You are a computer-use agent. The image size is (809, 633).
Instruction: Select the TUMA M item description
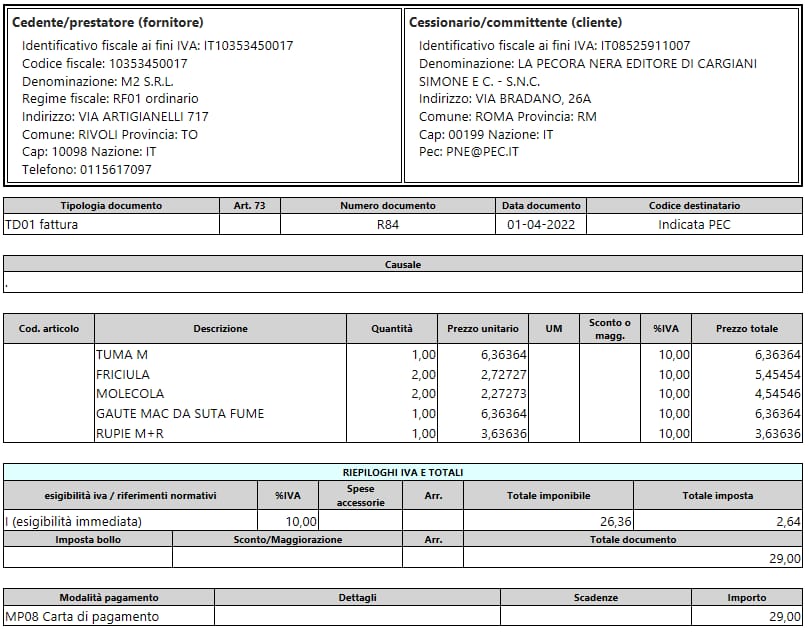coord(122,355)
